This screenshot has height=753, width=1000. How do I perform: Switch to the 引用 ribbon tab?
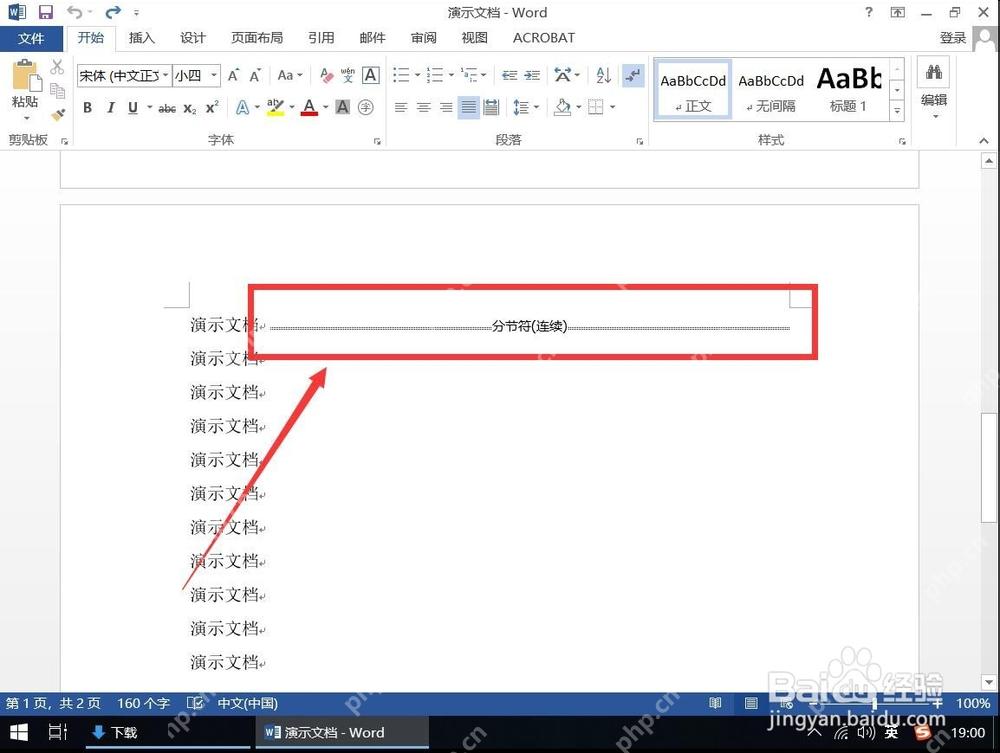[x=321, y=38]
